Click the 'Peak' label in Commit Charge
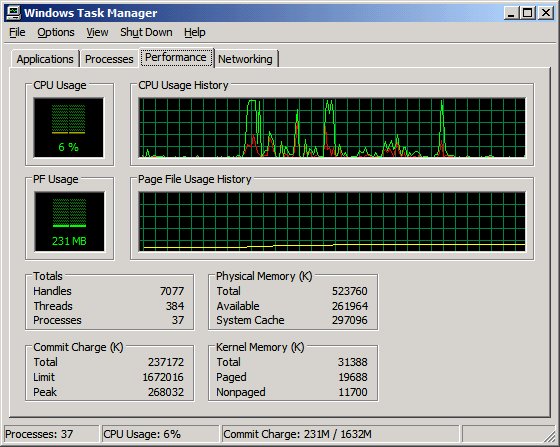The width and height of the screenshot is (560, 447). [x=45, y=392]
